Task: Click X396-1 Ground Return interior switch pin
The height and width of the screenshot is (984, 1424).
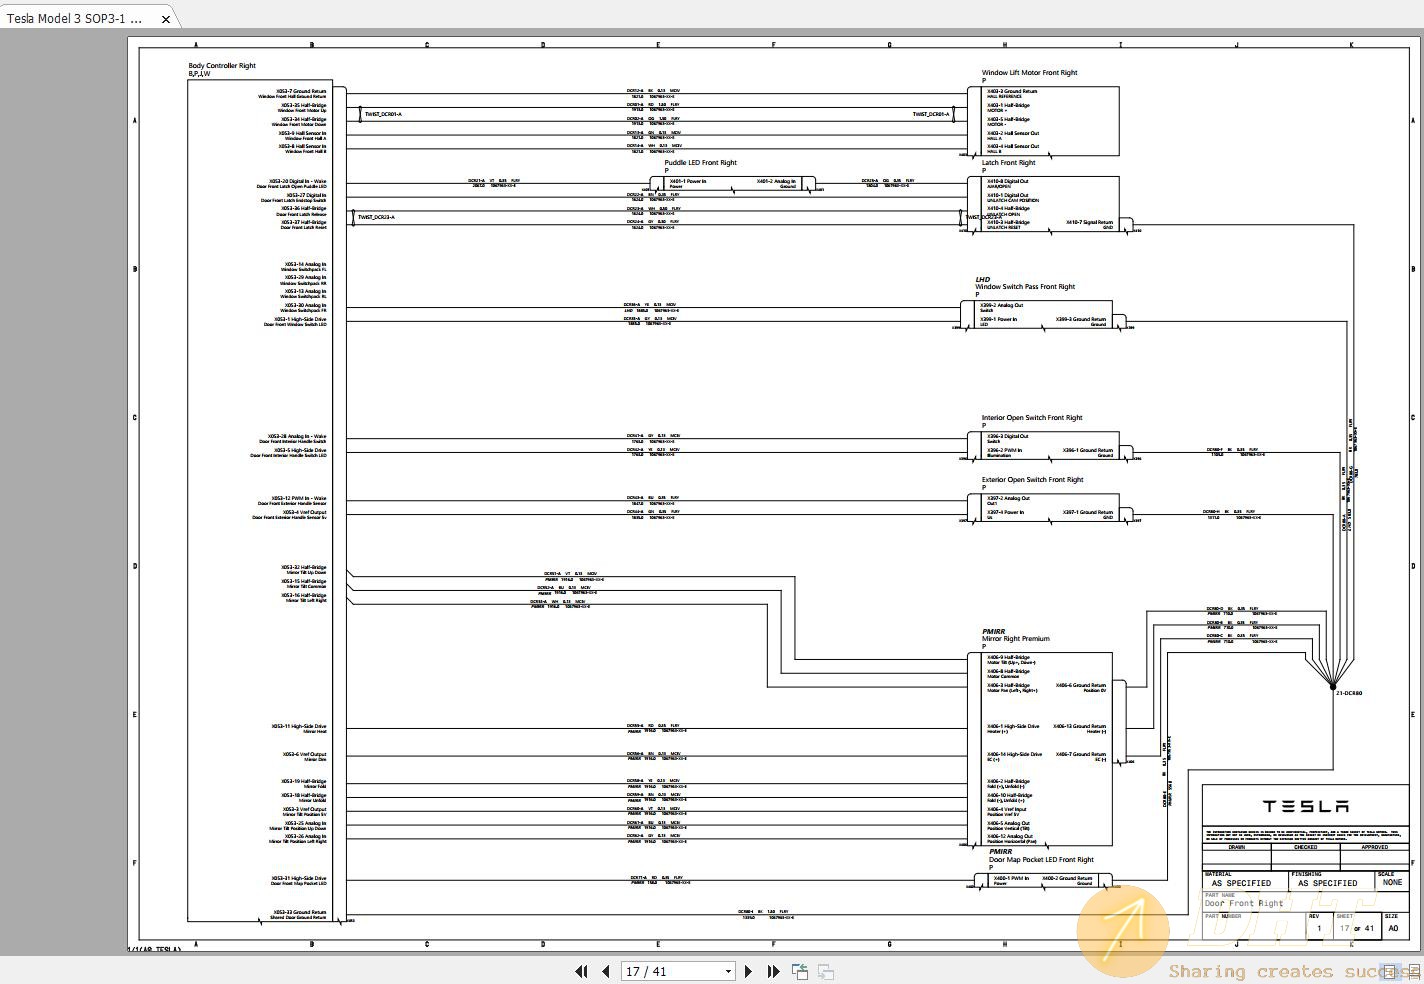Action: (x=1088, y=450)
